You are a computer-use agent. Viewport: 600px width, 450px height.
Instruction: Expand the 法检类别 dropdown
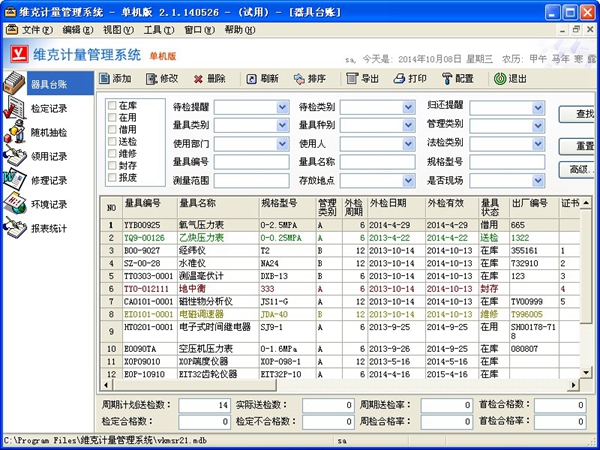(x=538, y=144)
